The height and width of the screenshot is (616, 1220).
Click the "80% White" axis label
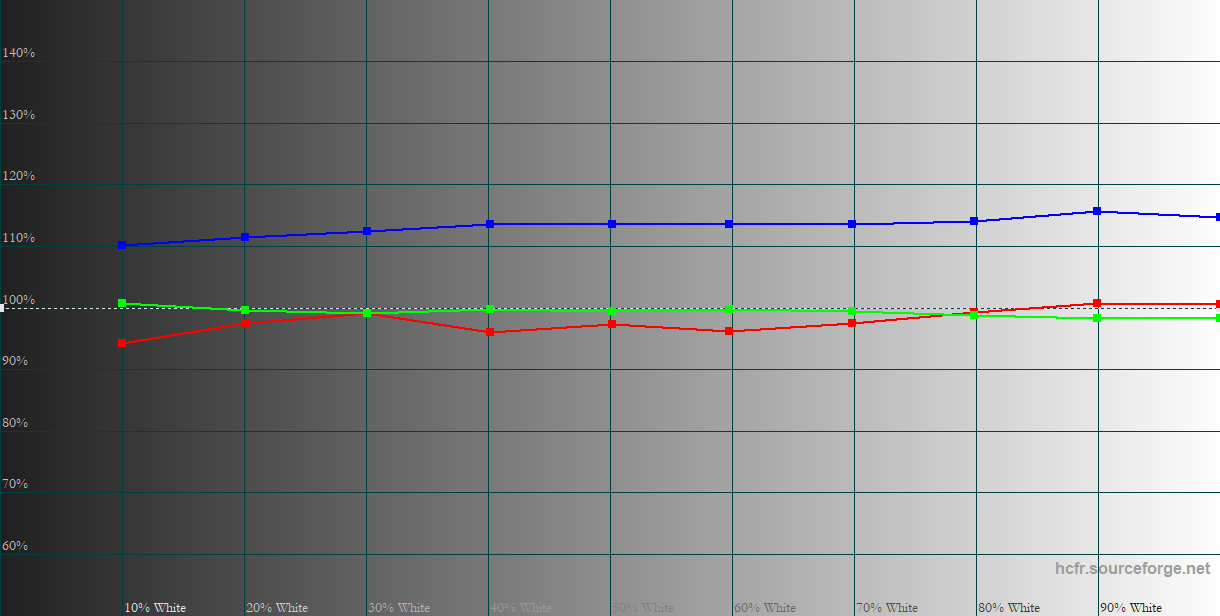1009,608
